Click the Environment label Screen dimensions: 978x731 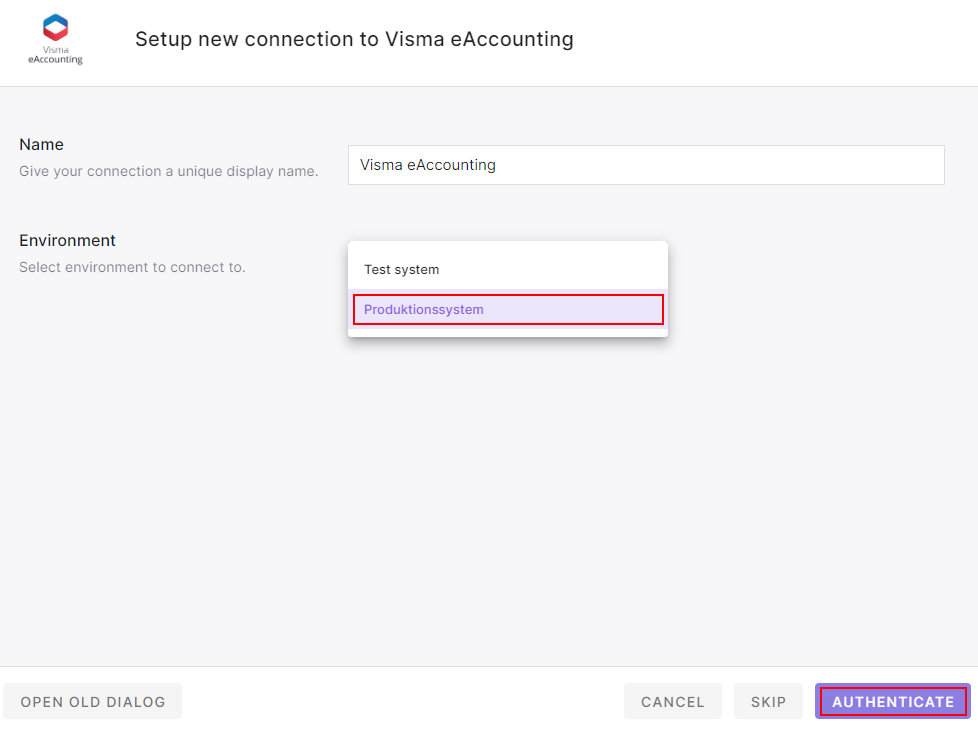pos(67,241)
